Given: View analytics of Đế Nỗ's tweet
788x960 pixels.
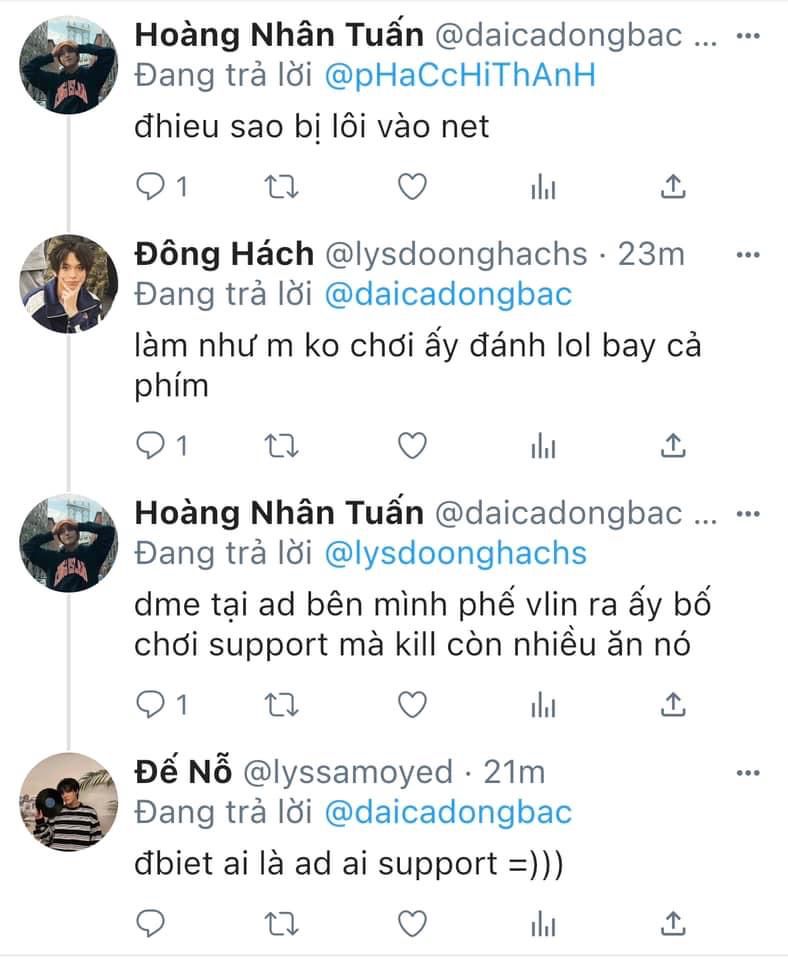Looking at the screenshot, I should point(543,921).
